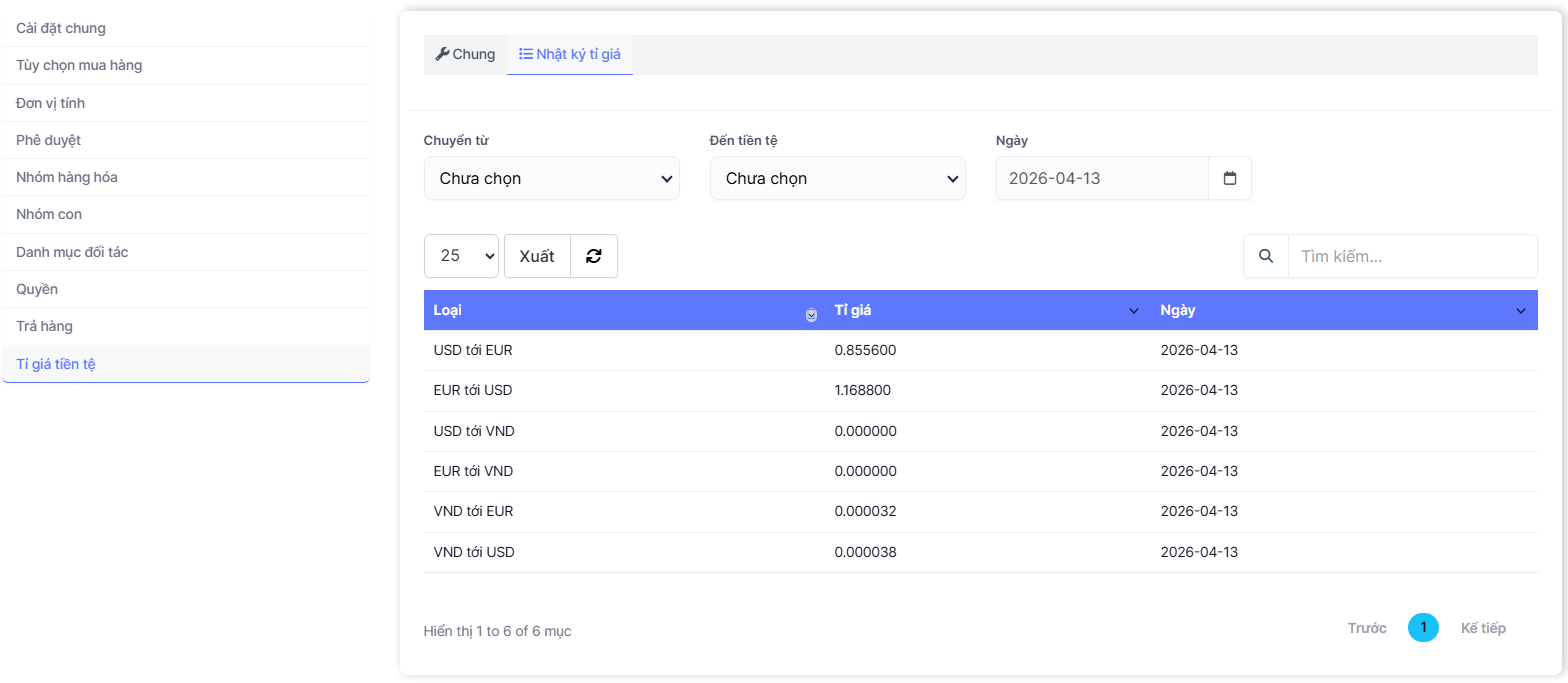Select the Nhật ký tỉ giá tab
The width and height of the screenshot is (1568, 683).
click(570, 54)
